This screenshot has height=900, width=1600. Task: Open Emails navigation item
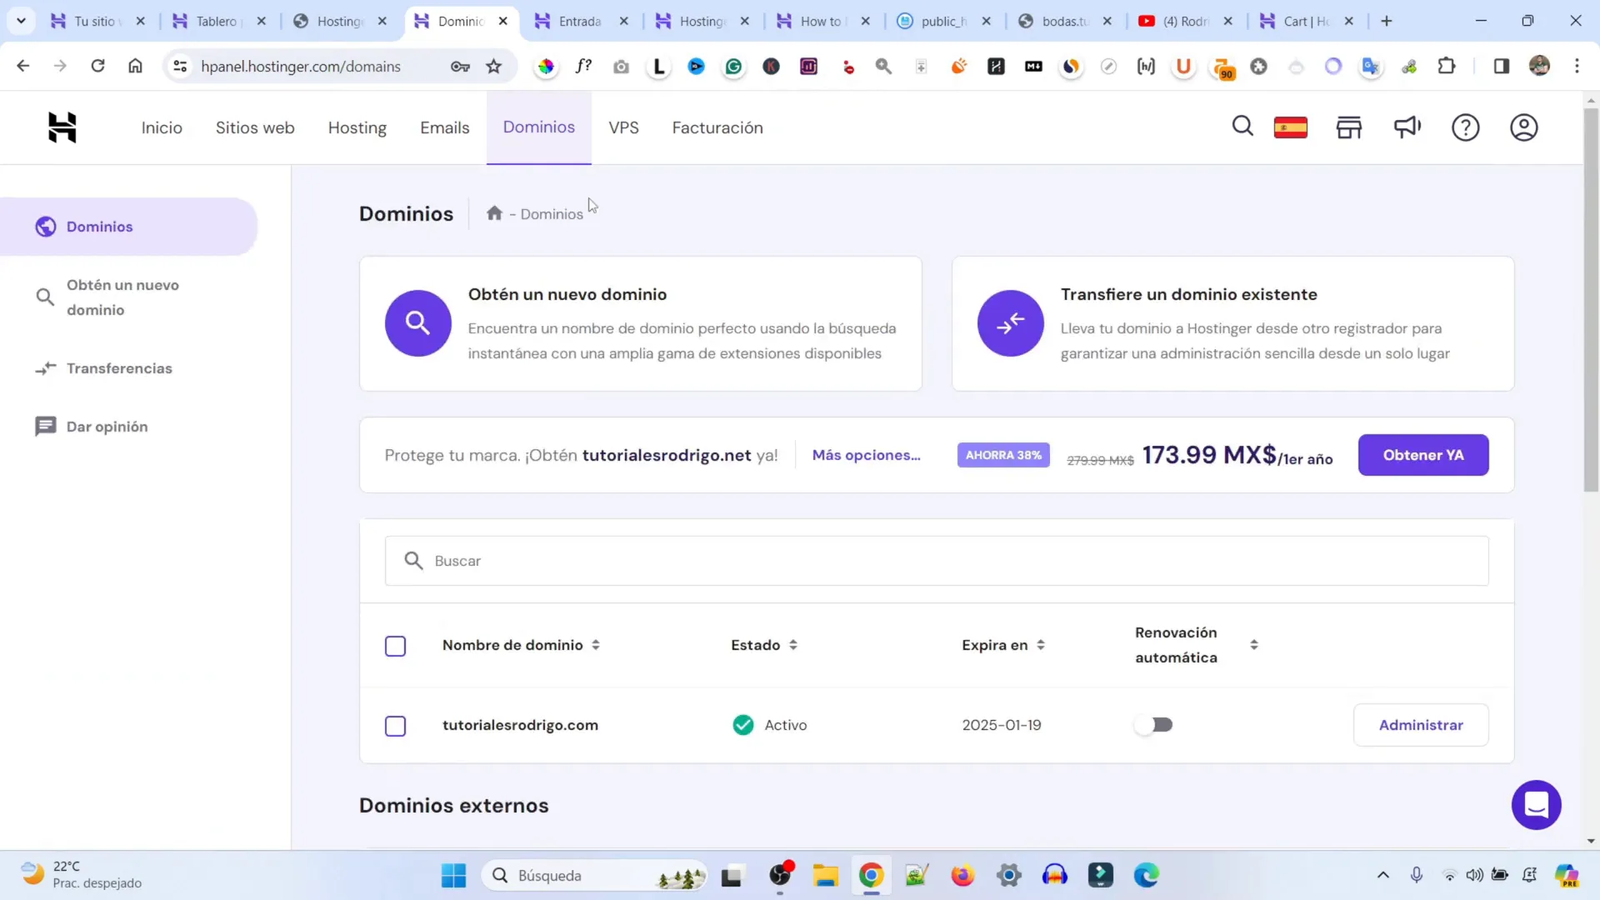tap(445, 128)
